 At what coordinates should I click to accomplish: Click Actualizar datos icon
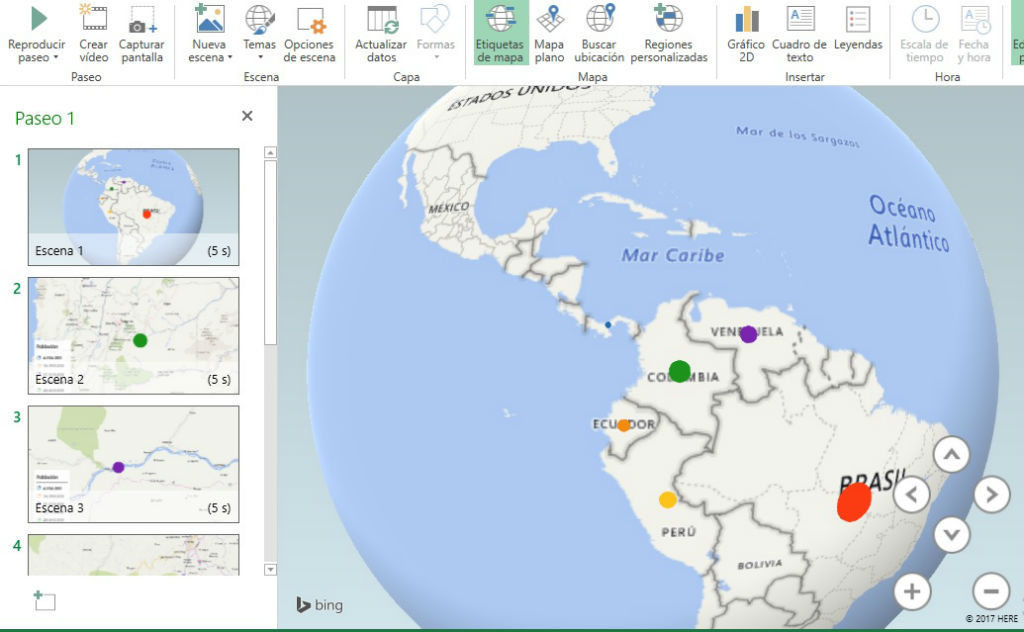[x=381, y=19]
